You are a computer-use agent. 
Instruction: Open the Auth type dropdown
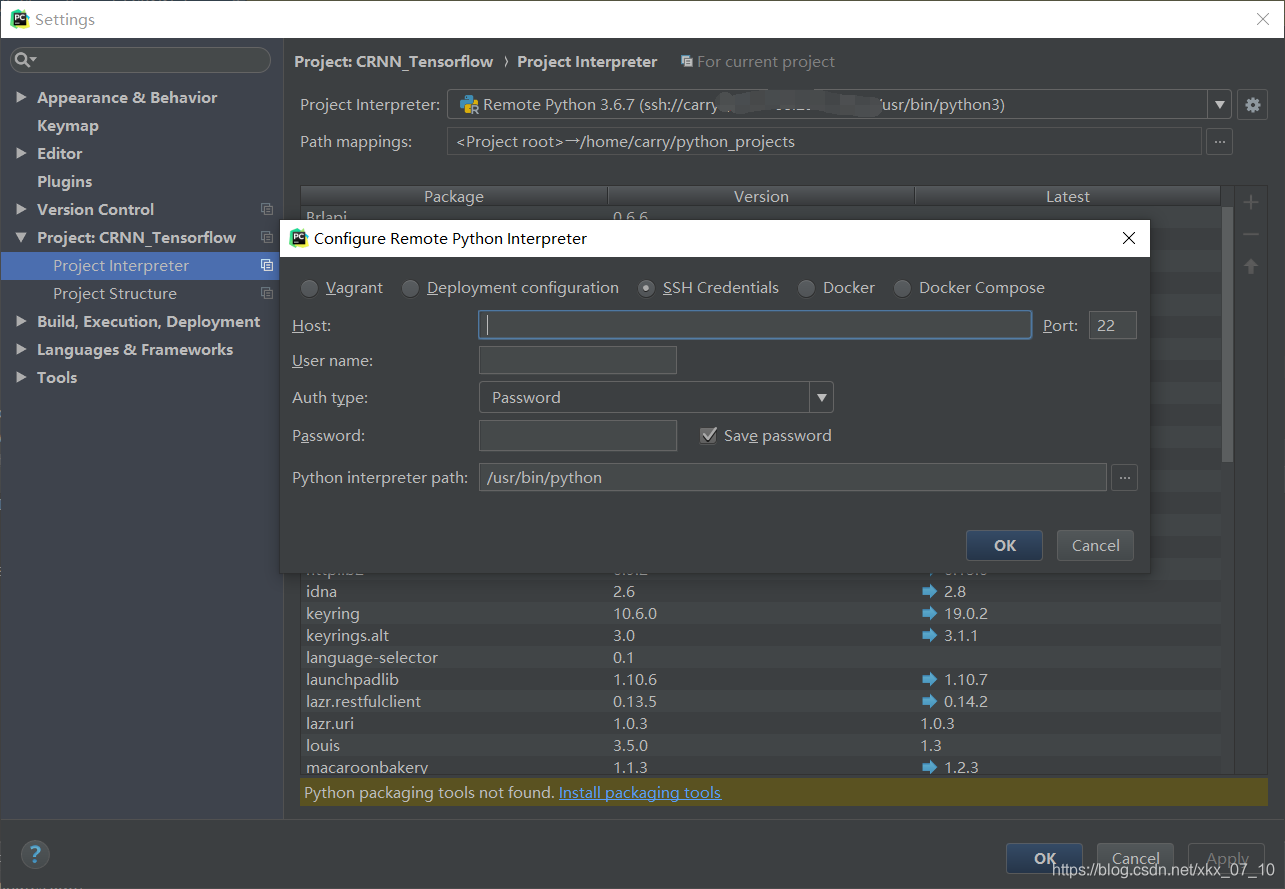(x=822, y=397)
